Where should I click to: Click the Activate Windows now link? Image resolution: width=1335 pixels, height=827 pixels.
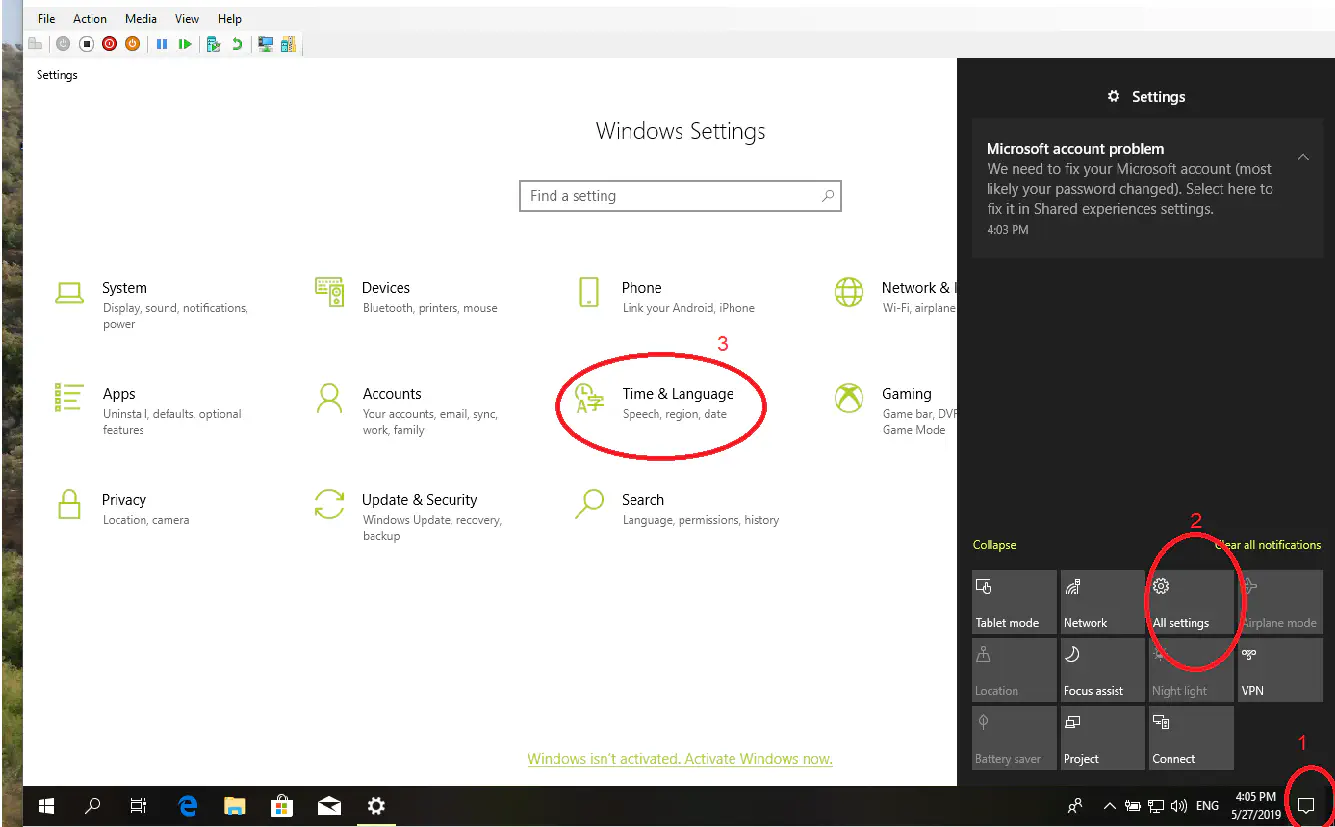[680, 759]
